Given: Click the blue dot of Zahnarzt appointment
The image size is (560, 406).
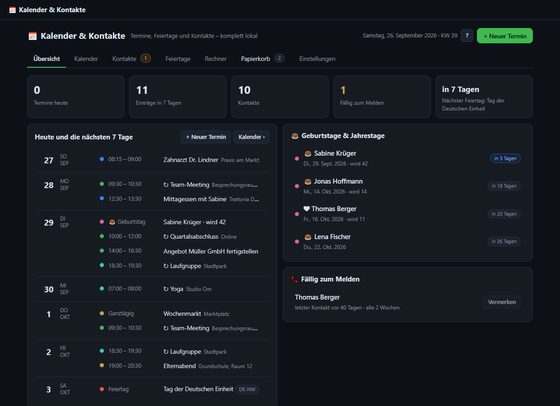Looking at the screenshot, I should click(102, 159).
